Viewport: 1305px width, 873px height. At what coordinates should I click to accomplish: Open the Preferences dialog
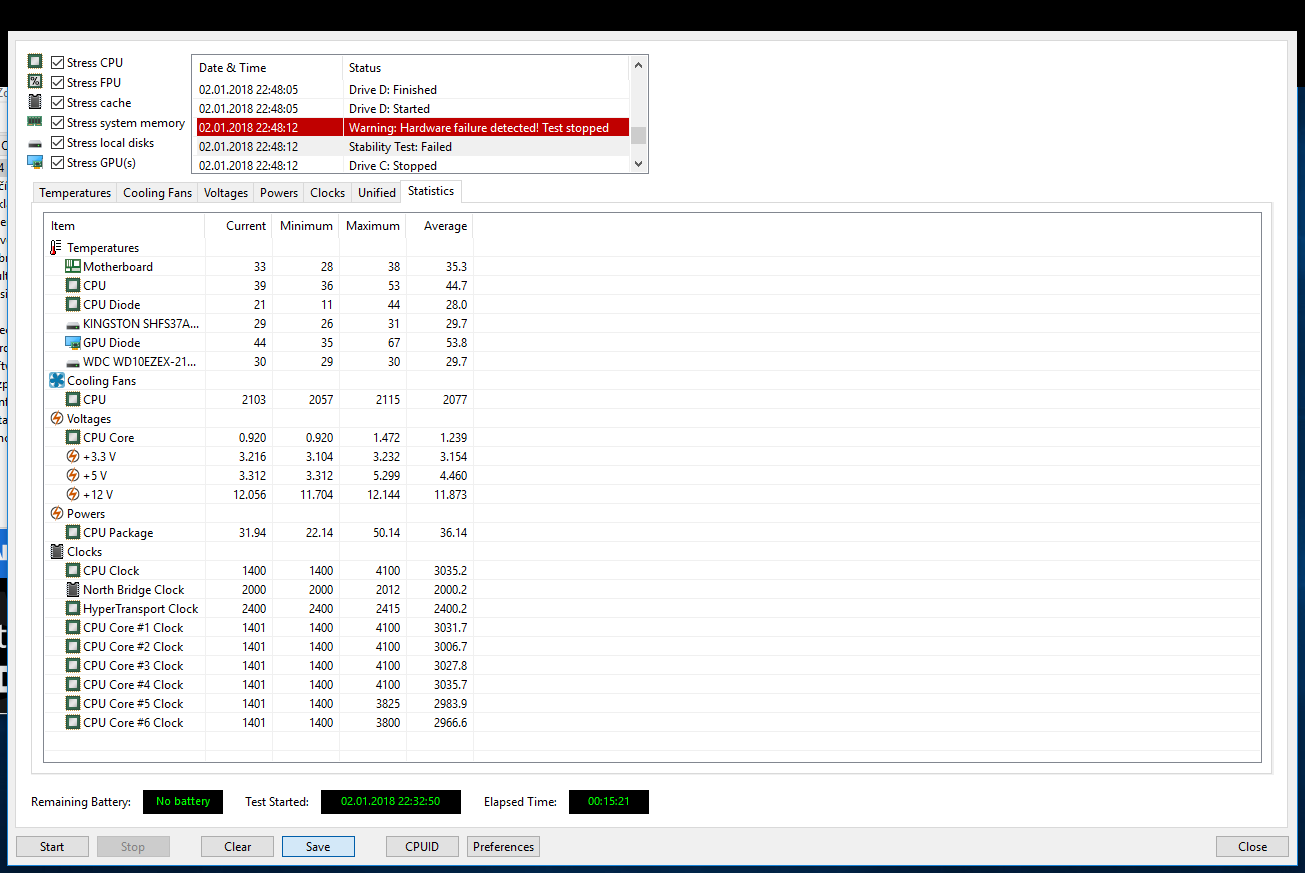click(504, 847)
